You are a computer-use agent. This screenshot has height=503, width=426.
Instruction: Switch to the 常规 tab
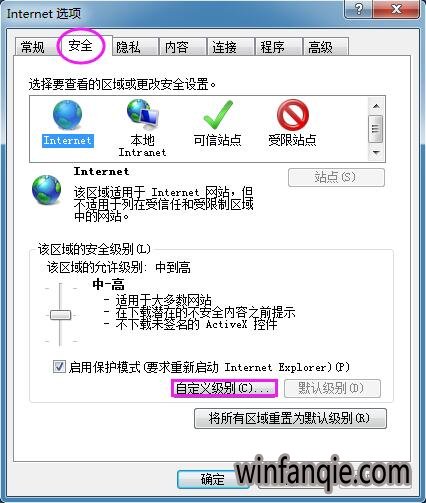(x=32, y=47)
